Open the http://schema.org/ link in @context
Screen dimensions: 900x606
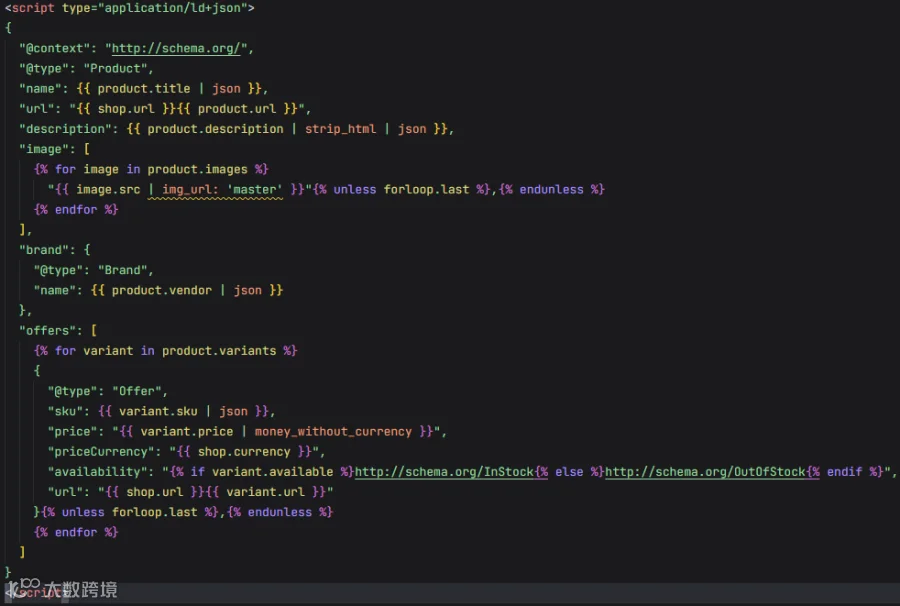coord(176,48)
